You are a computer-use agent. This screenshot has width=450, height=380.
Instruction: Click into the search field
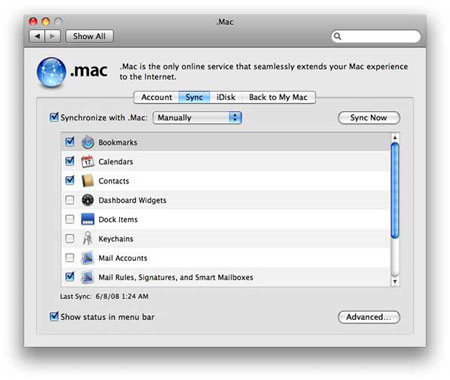pyautogui.click(x=376, y=36)
